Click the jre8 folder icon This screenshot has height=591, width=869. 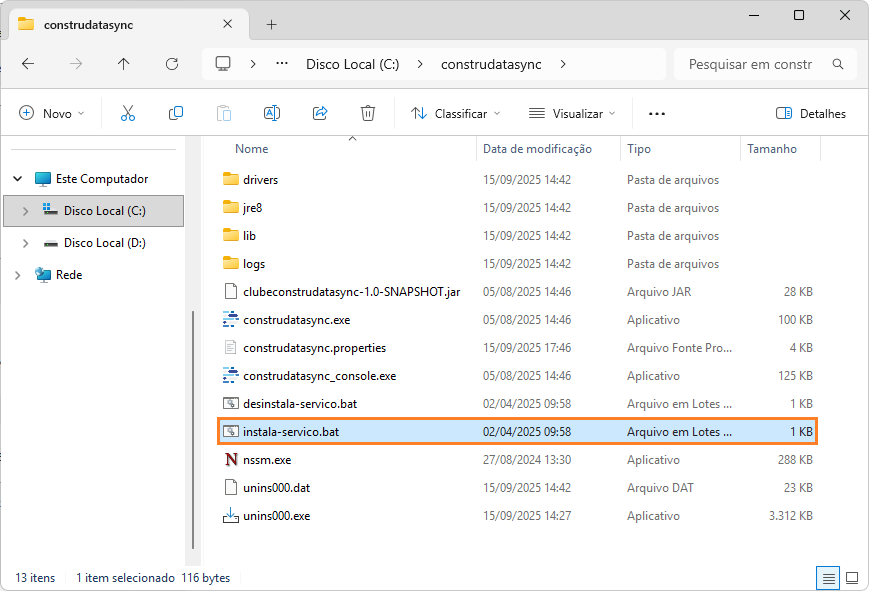(231, 207)
